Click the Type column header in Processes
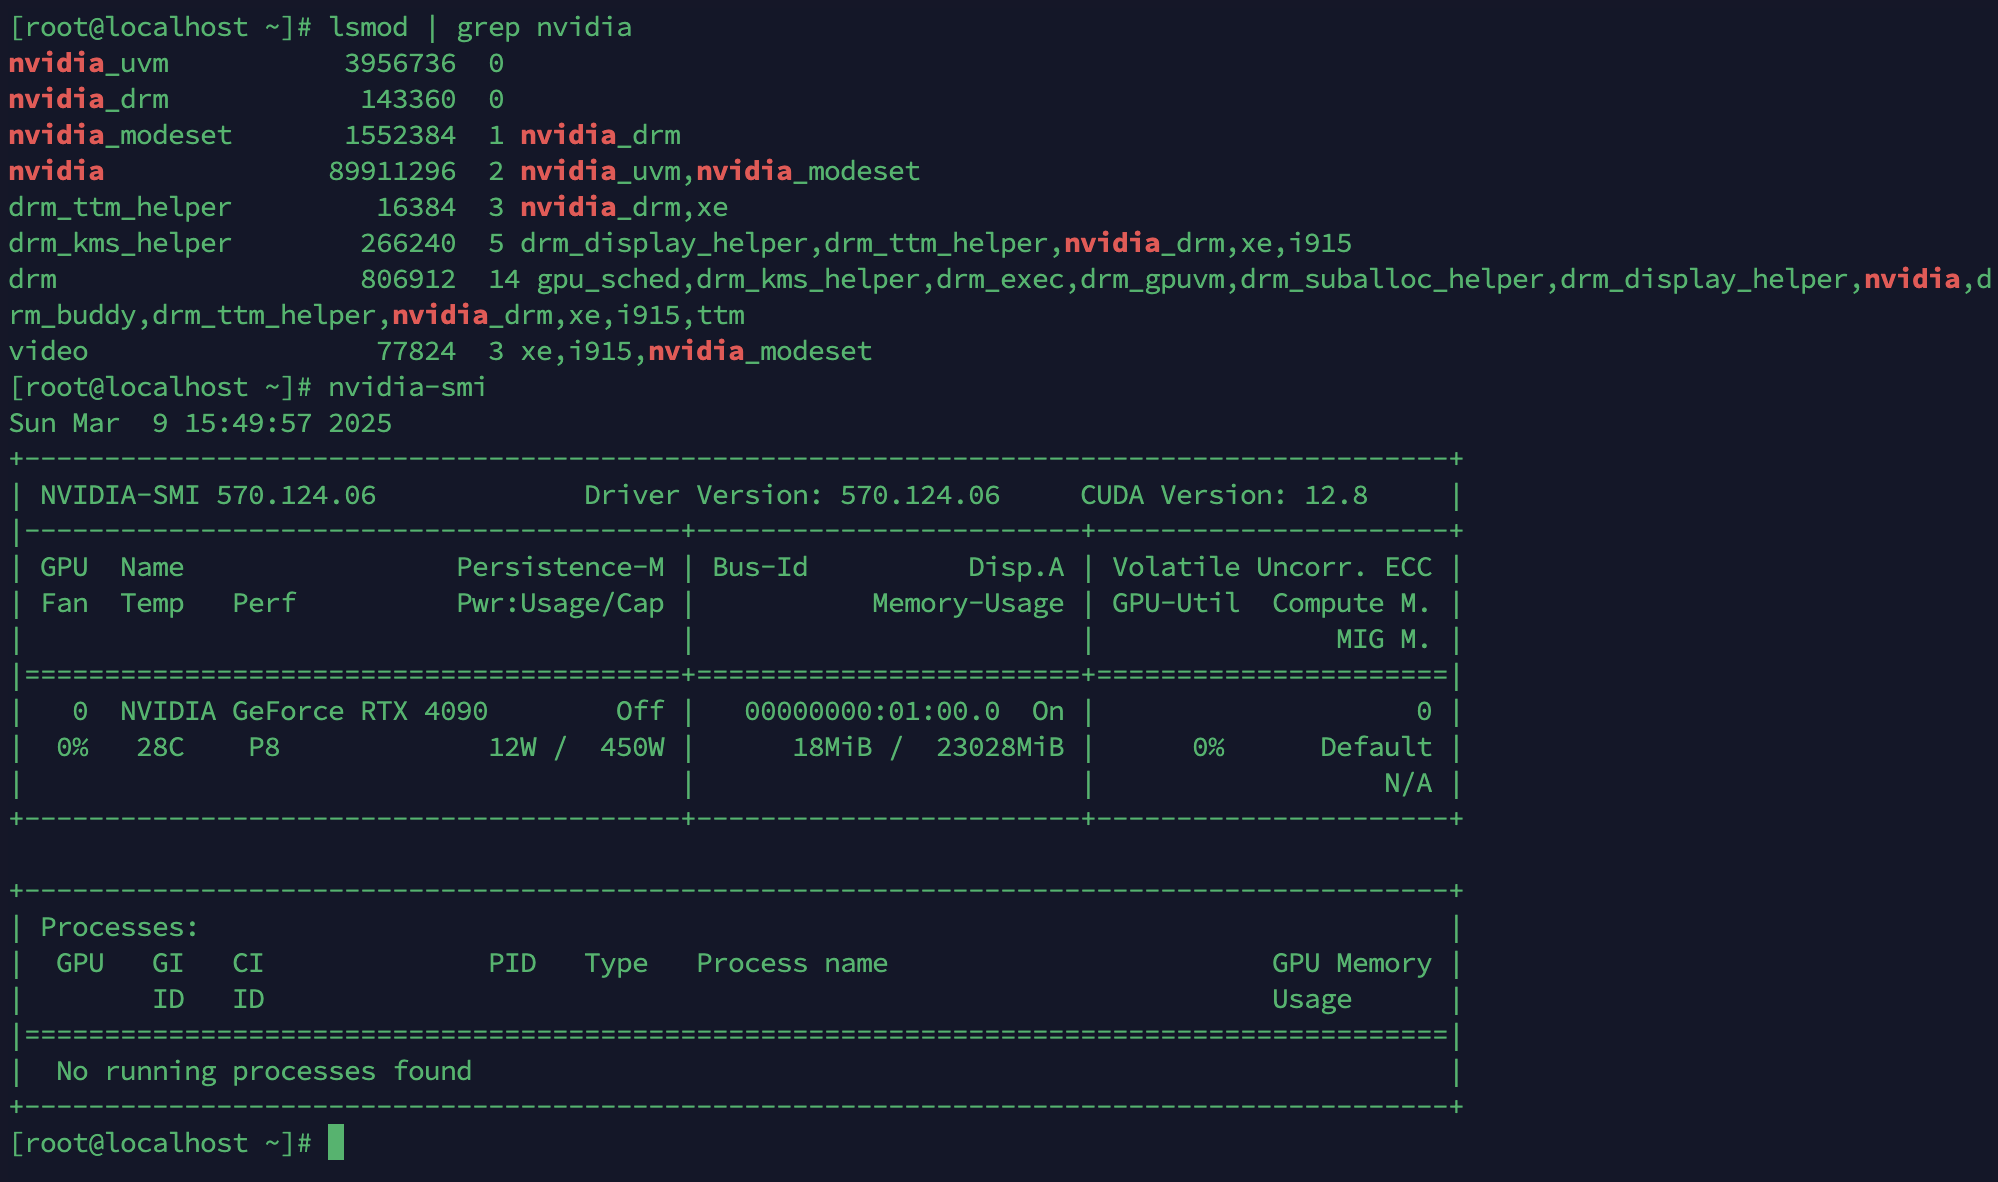This screenshot has width=1998, height=1182. coord(616,963)
